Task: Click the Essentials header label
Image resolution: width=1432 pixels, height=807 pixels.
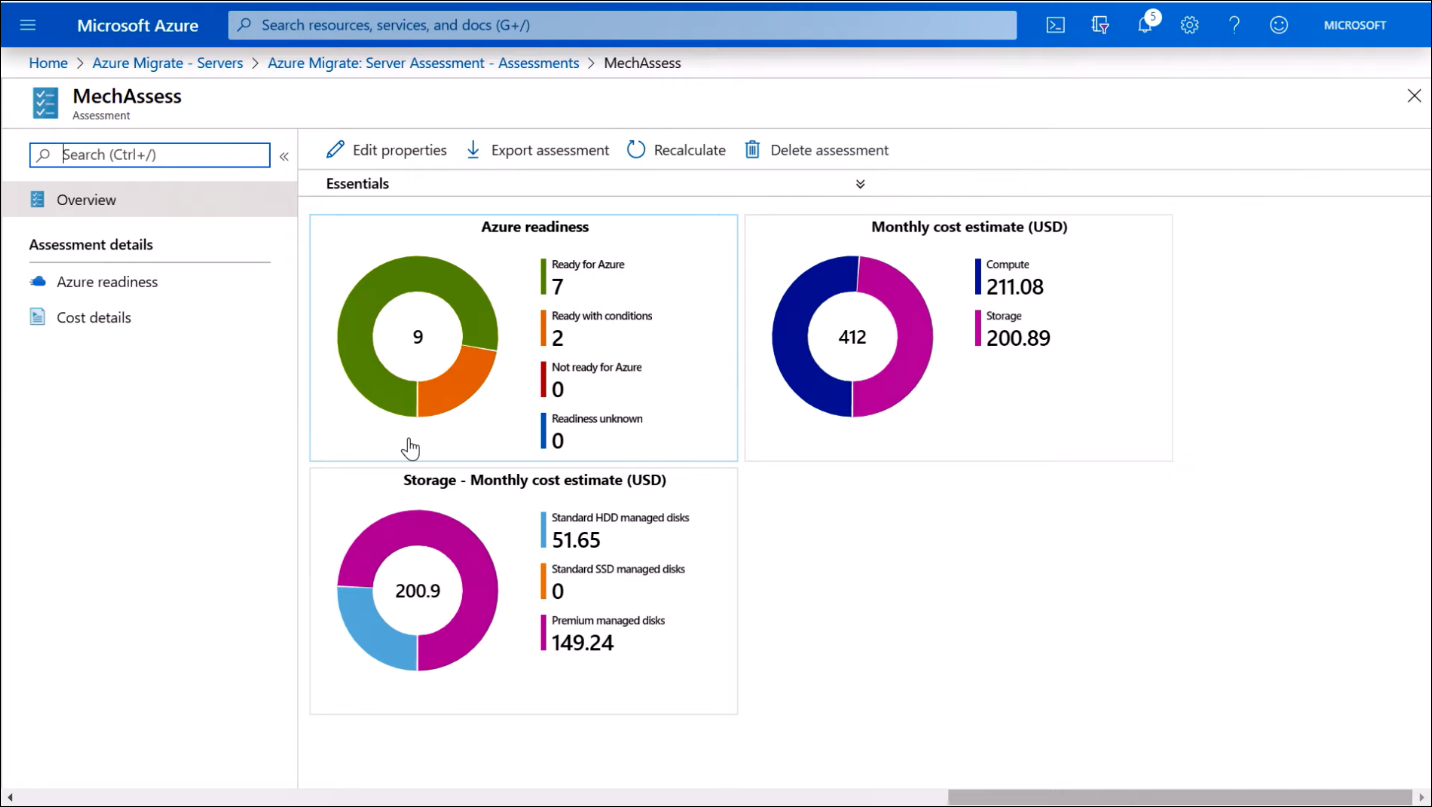Action: (x=357, y=184)
